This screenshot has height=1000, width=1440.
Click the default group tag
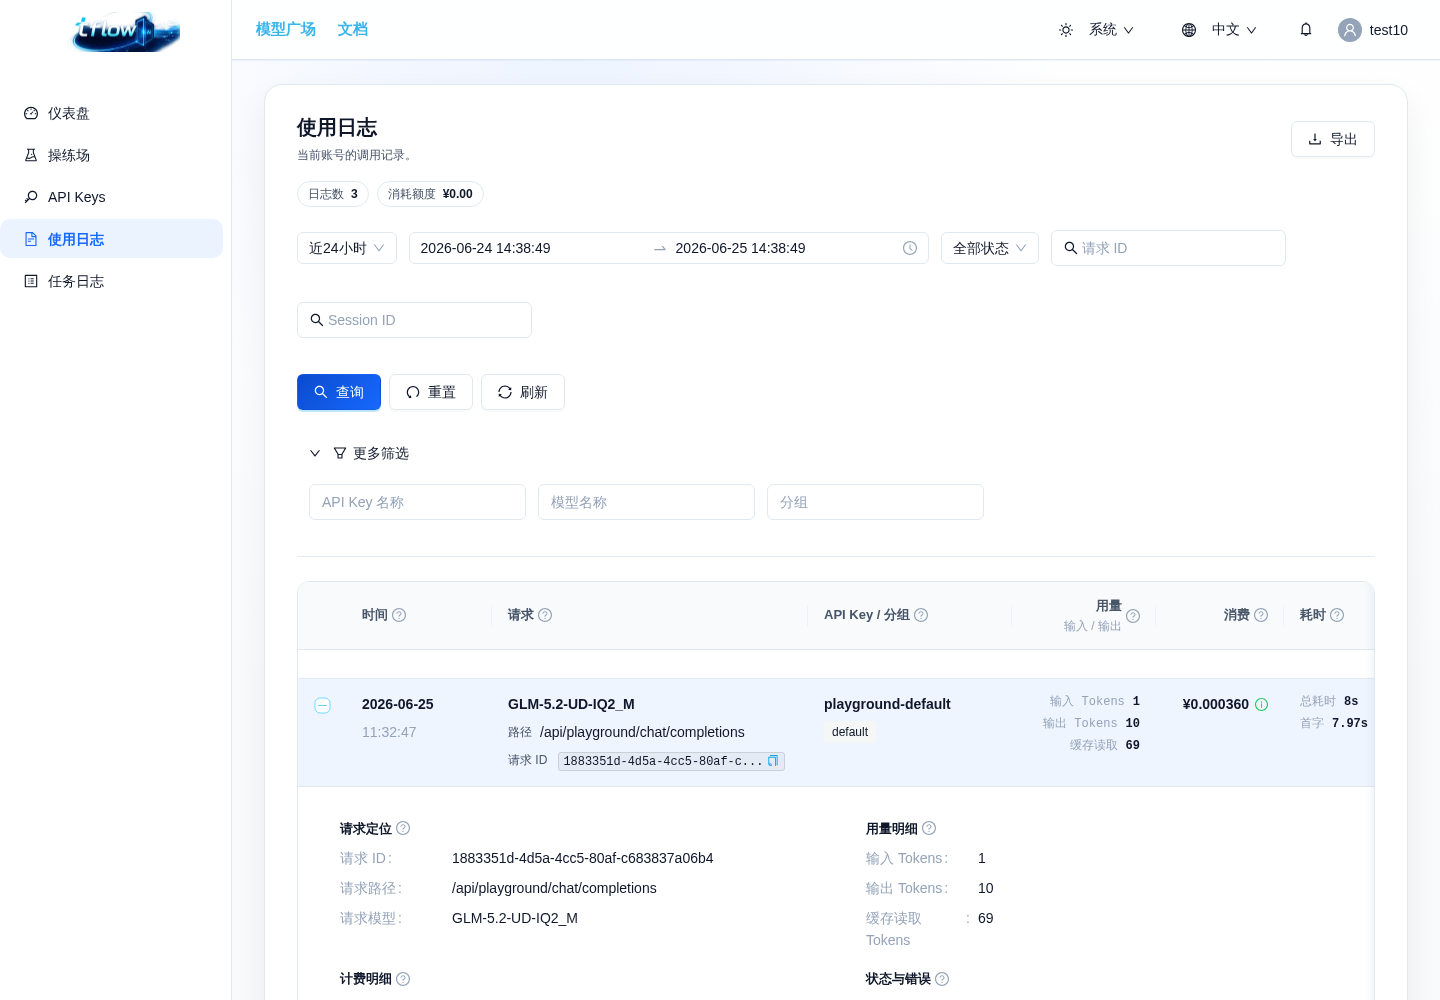click(850, 732)
